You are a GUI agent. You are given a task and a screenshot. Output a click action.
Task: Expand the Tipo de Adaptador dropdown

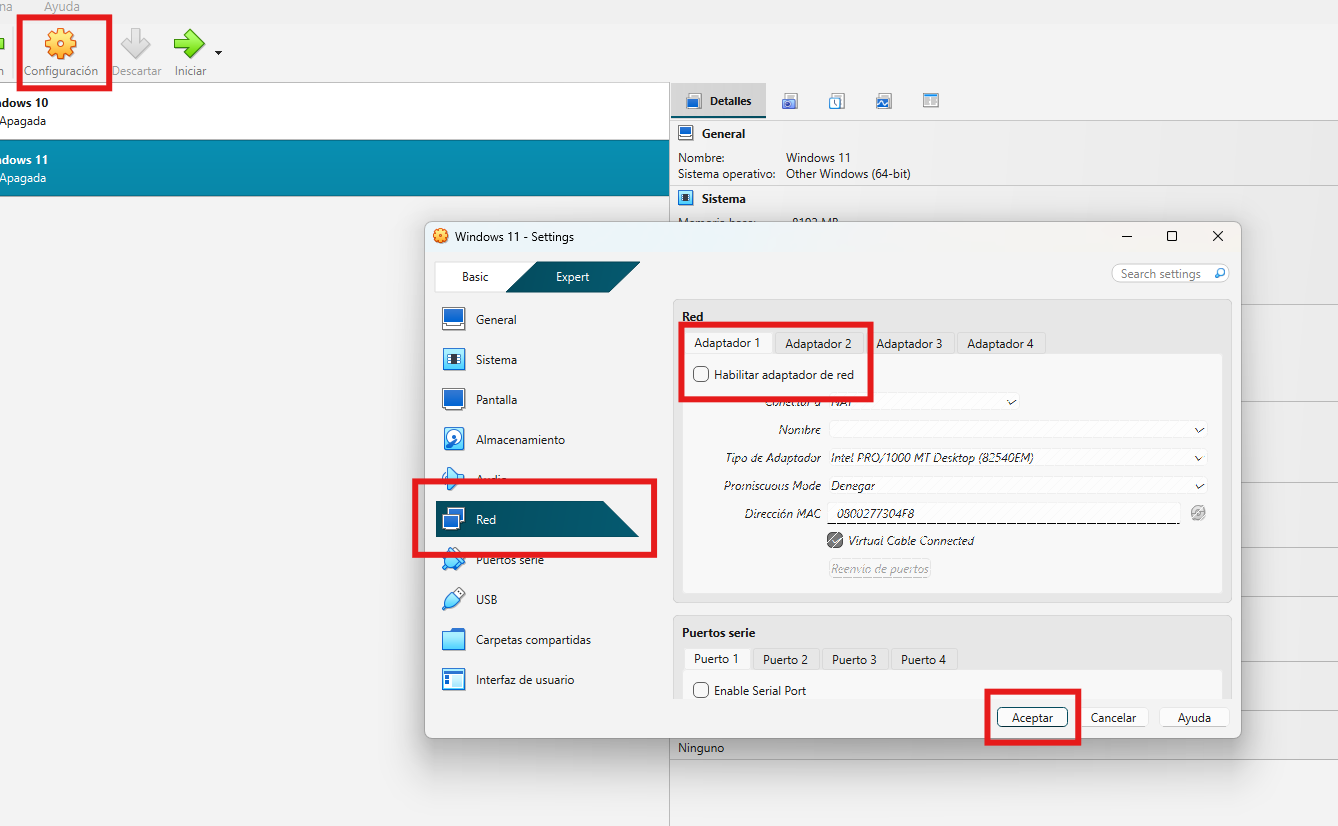click(x=1016, y=458)
